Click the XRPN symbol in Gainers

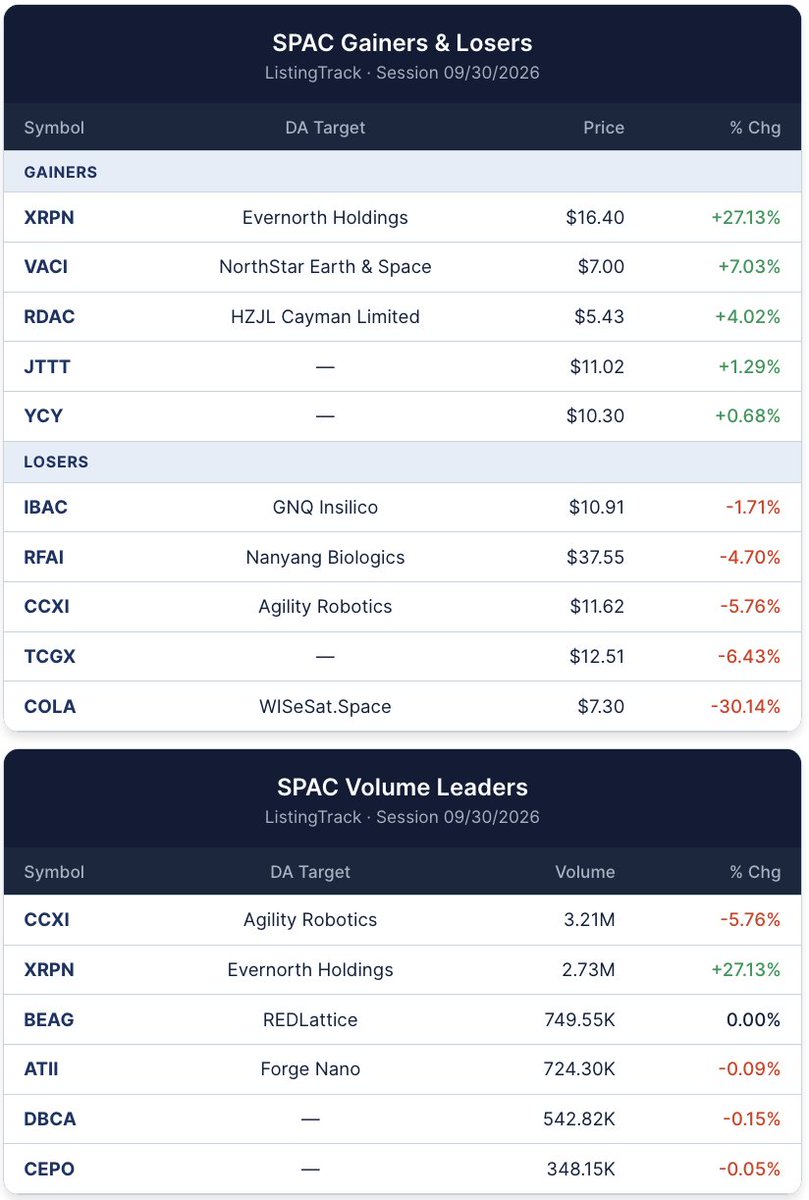(49, 217)
